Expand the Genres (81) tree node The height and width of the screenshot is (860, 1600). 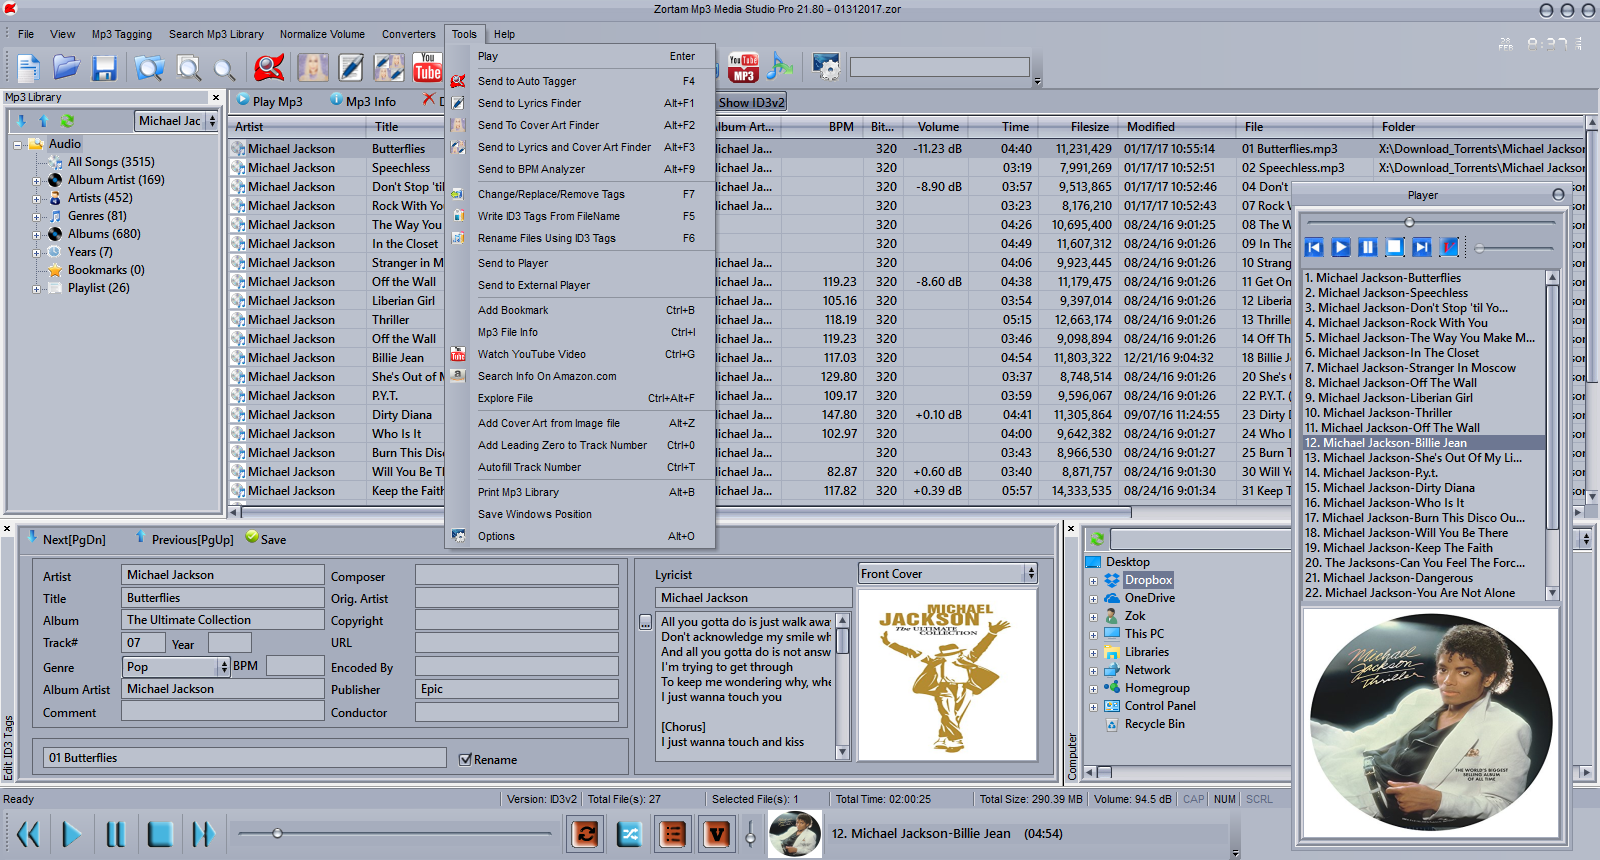(37, 217)
